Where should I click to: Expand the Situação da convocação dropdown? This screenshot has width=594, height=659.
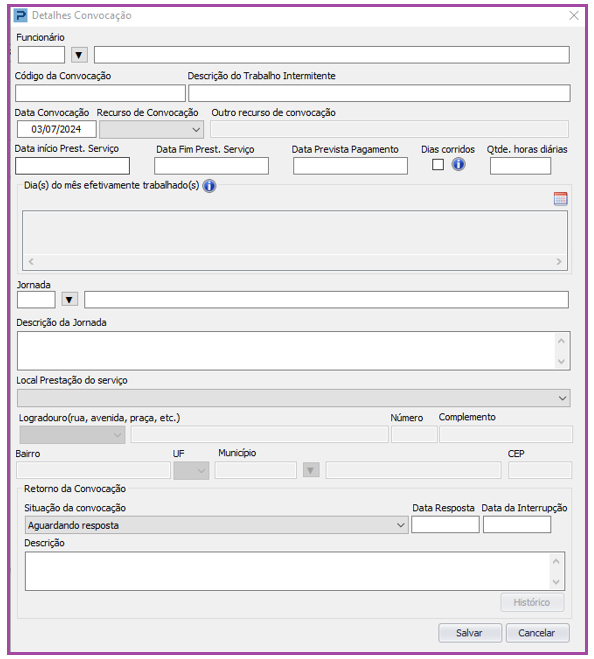click(x=216, y=525)
